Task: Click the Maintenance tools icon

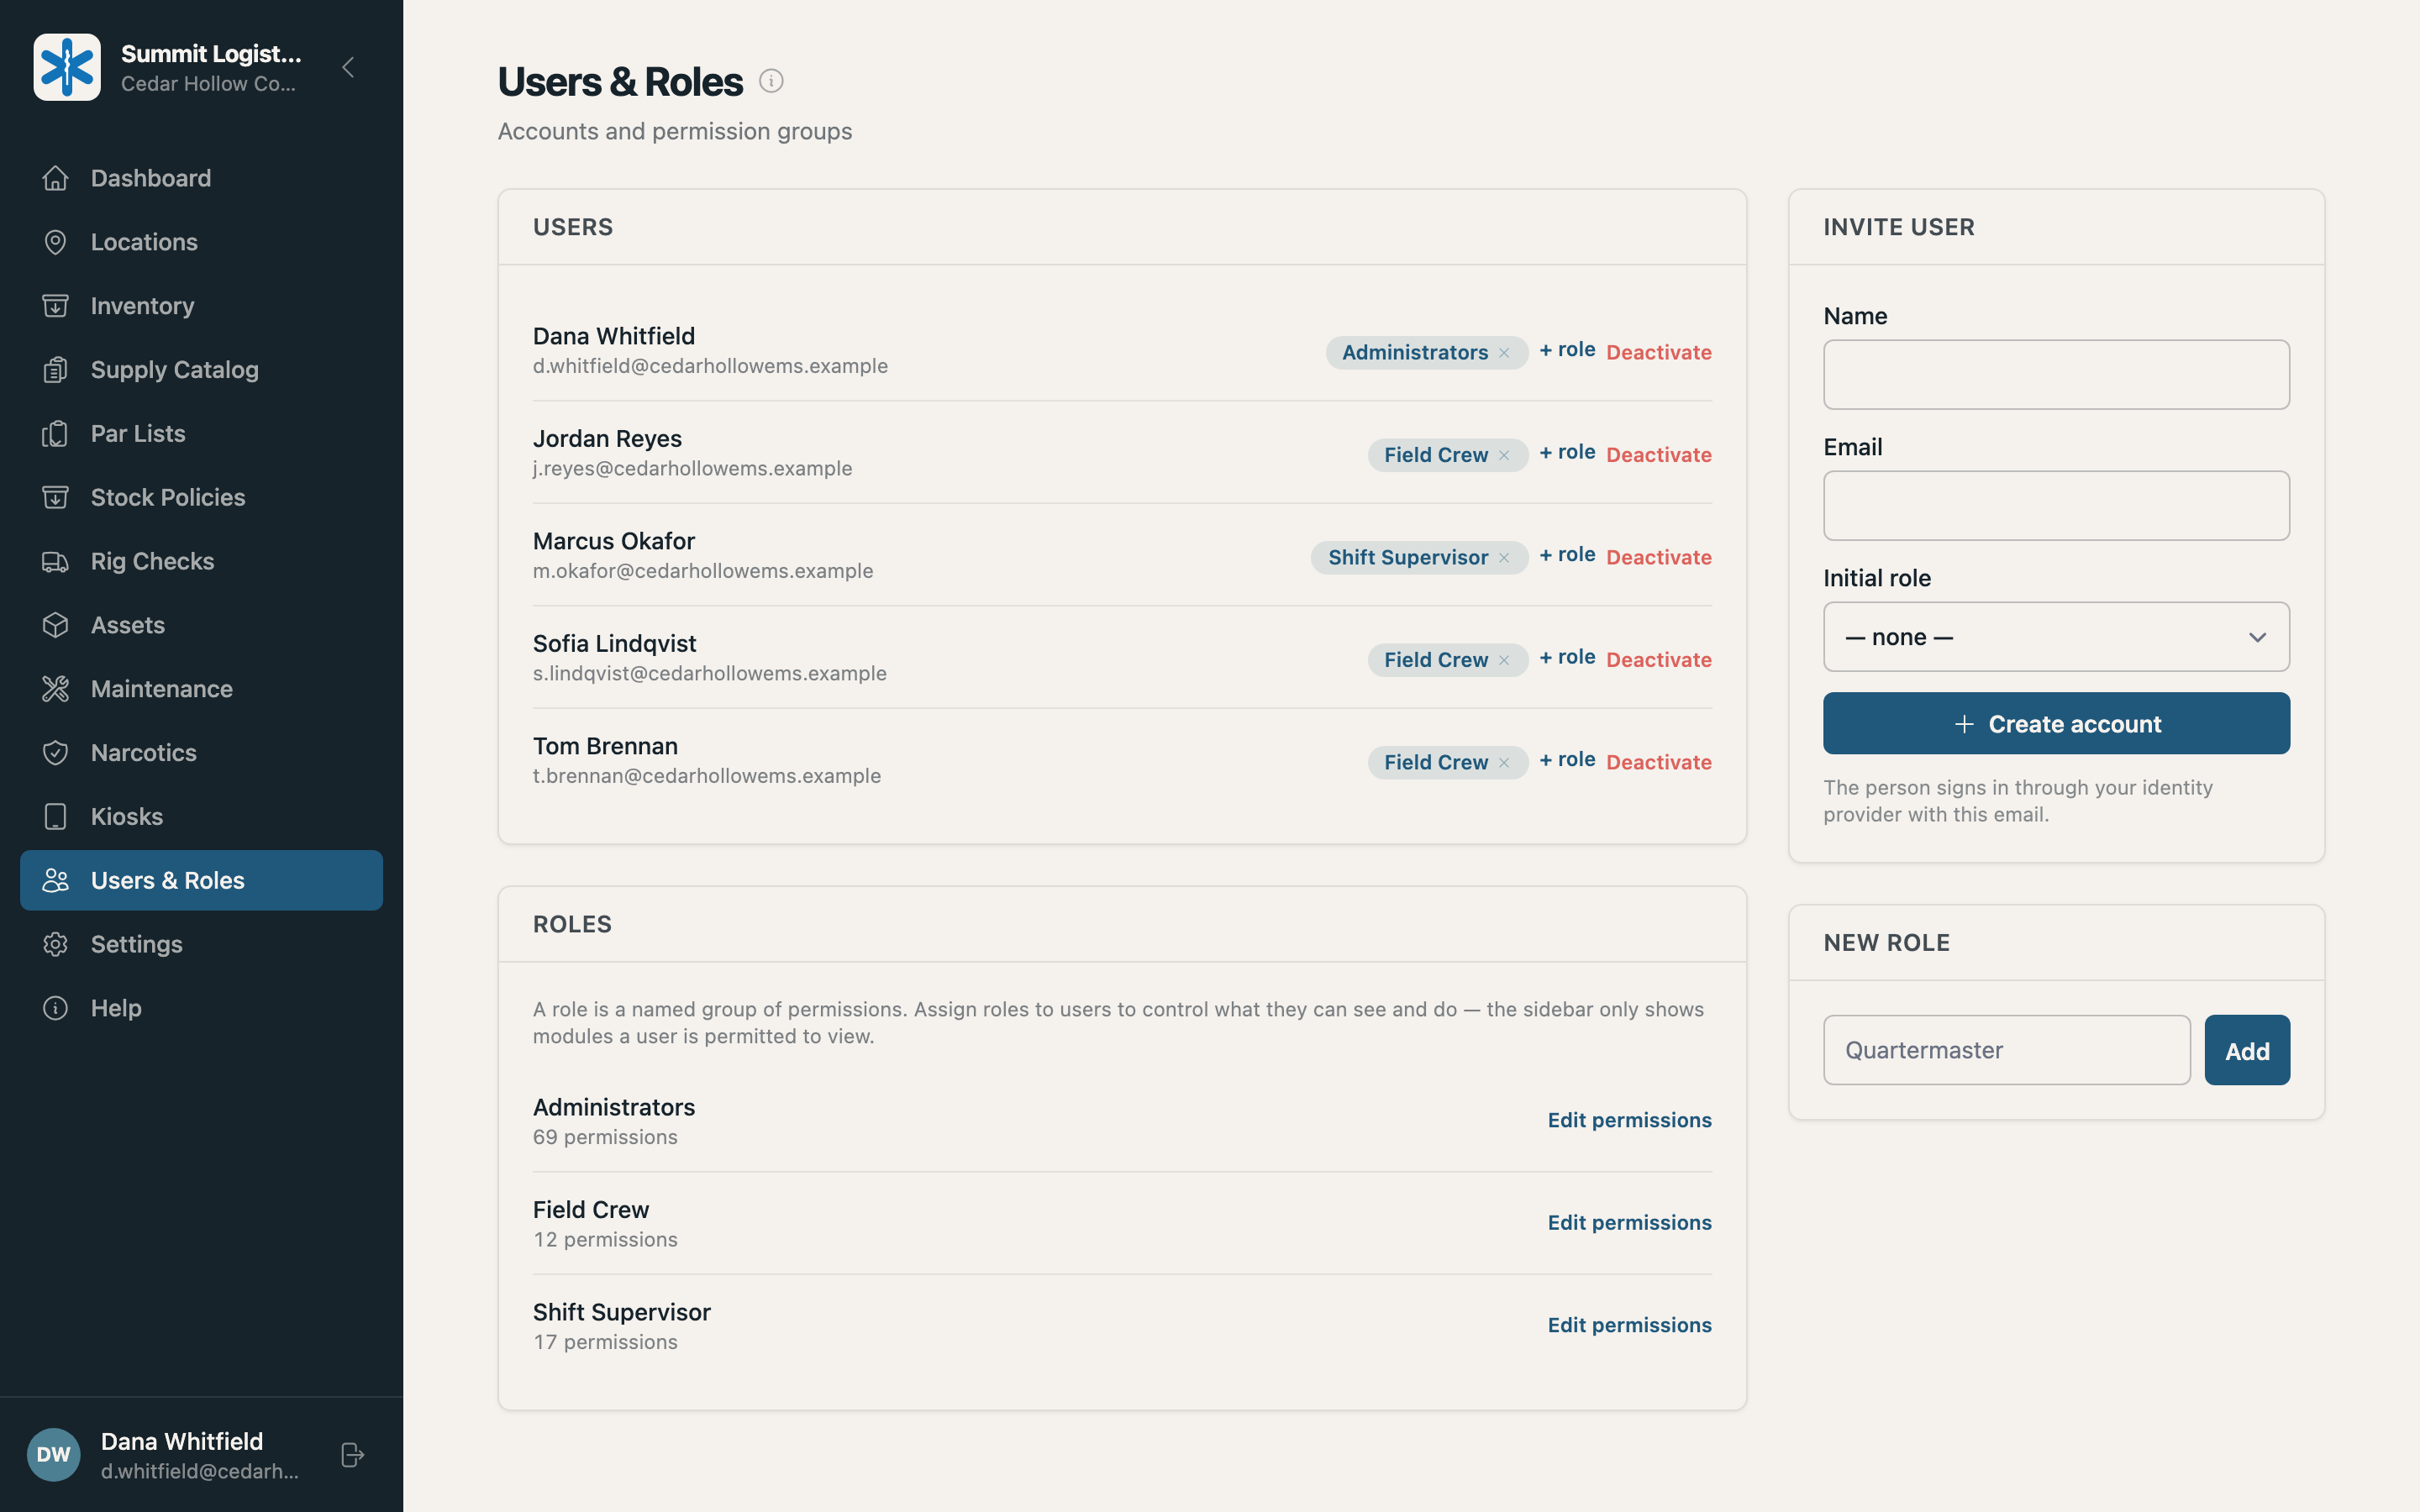Action: click(55, 689)
